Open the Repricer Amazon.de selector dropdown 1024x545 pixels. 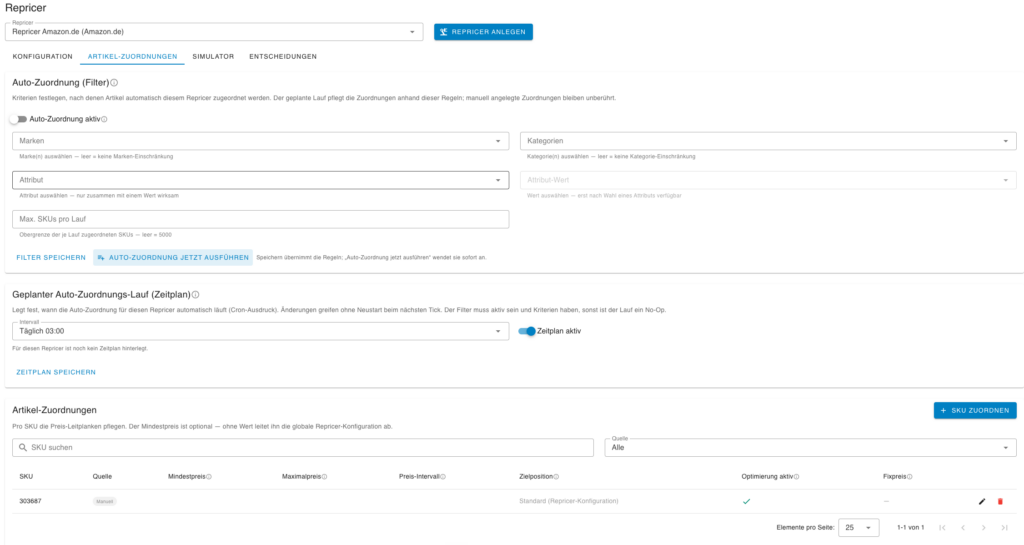pyautogui.click(x=214, y=32)
